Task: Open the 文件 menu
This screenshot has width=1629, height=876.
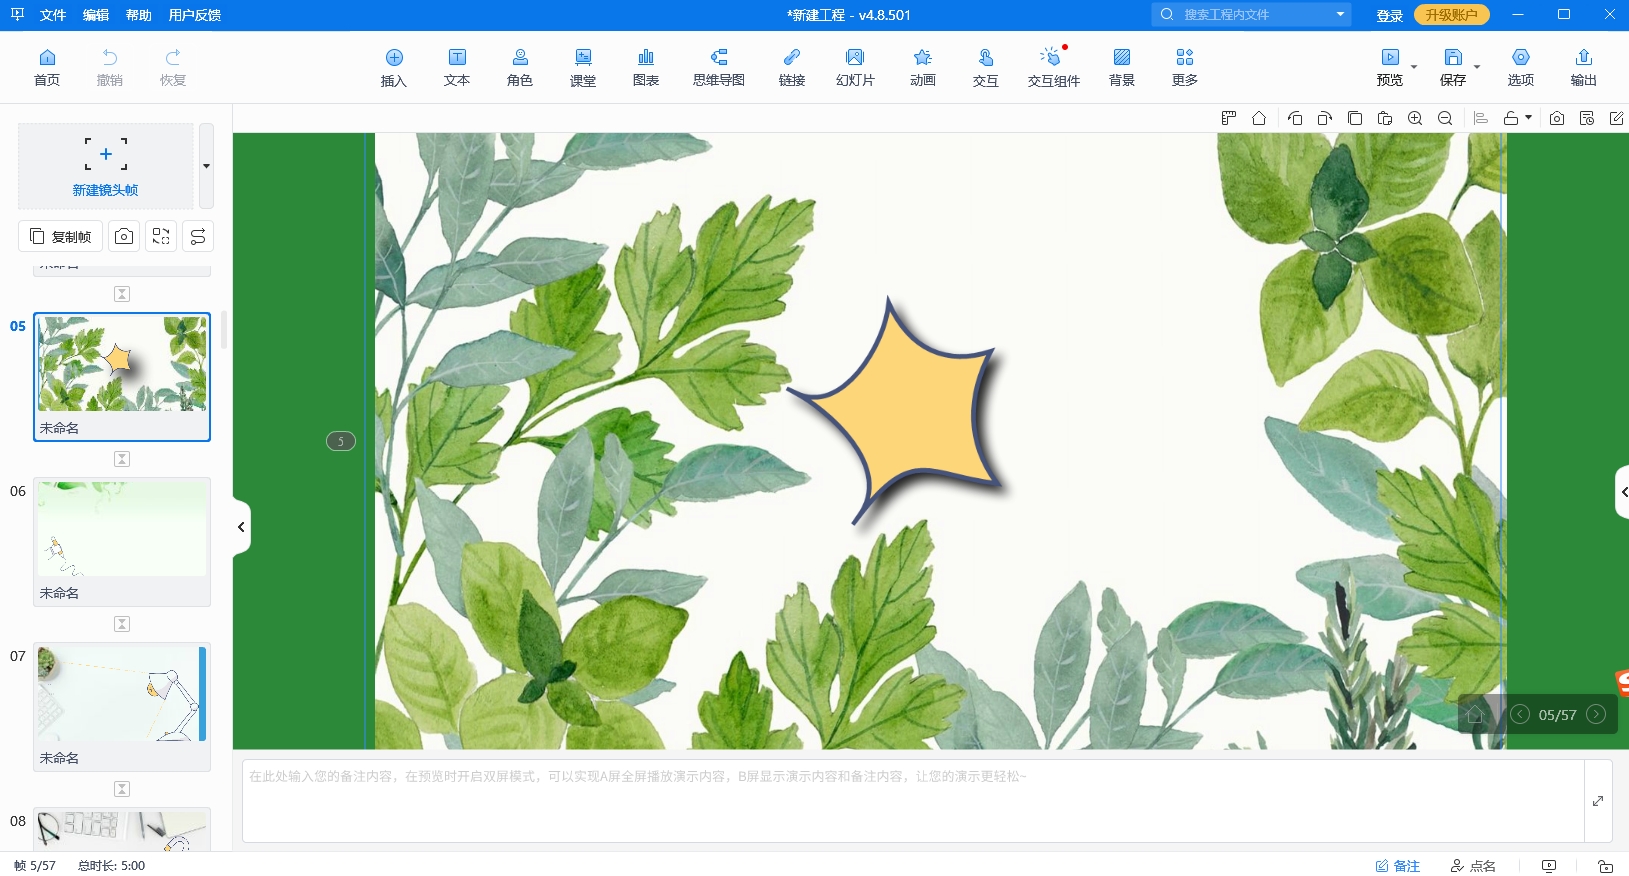Action: pos(53,15)
